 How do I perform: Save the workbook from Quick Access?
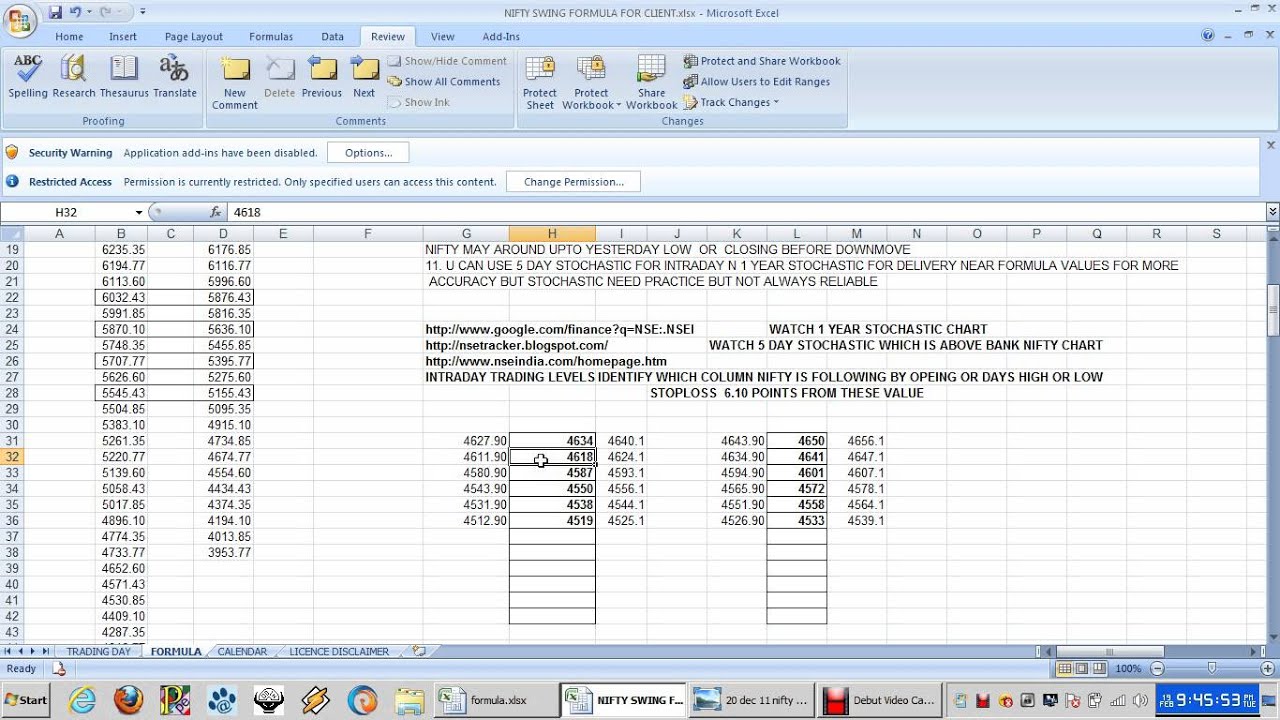55,12
